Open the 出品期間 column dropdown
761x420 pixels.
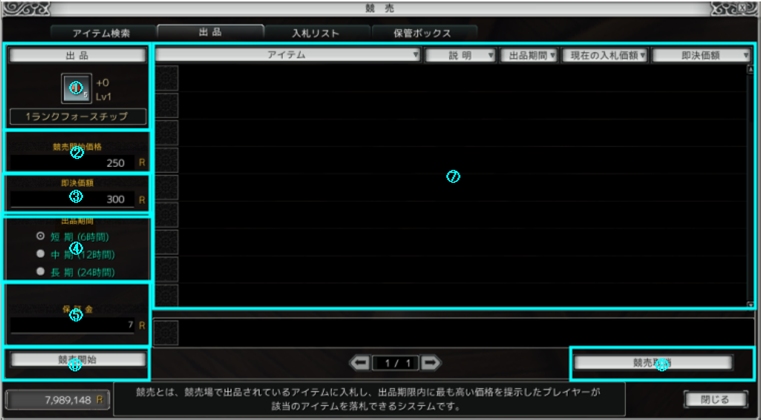529,55
